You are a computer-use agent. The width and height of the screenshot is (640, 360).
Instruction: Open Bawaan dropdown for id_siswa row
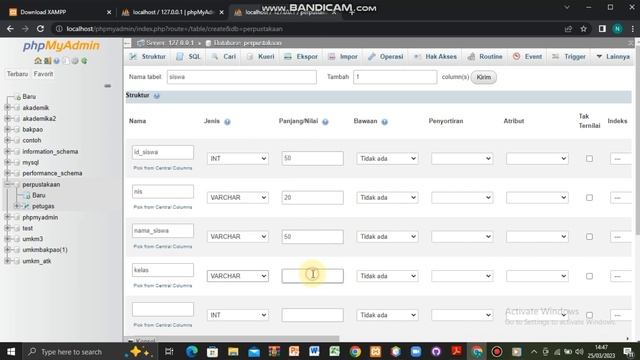387,158
